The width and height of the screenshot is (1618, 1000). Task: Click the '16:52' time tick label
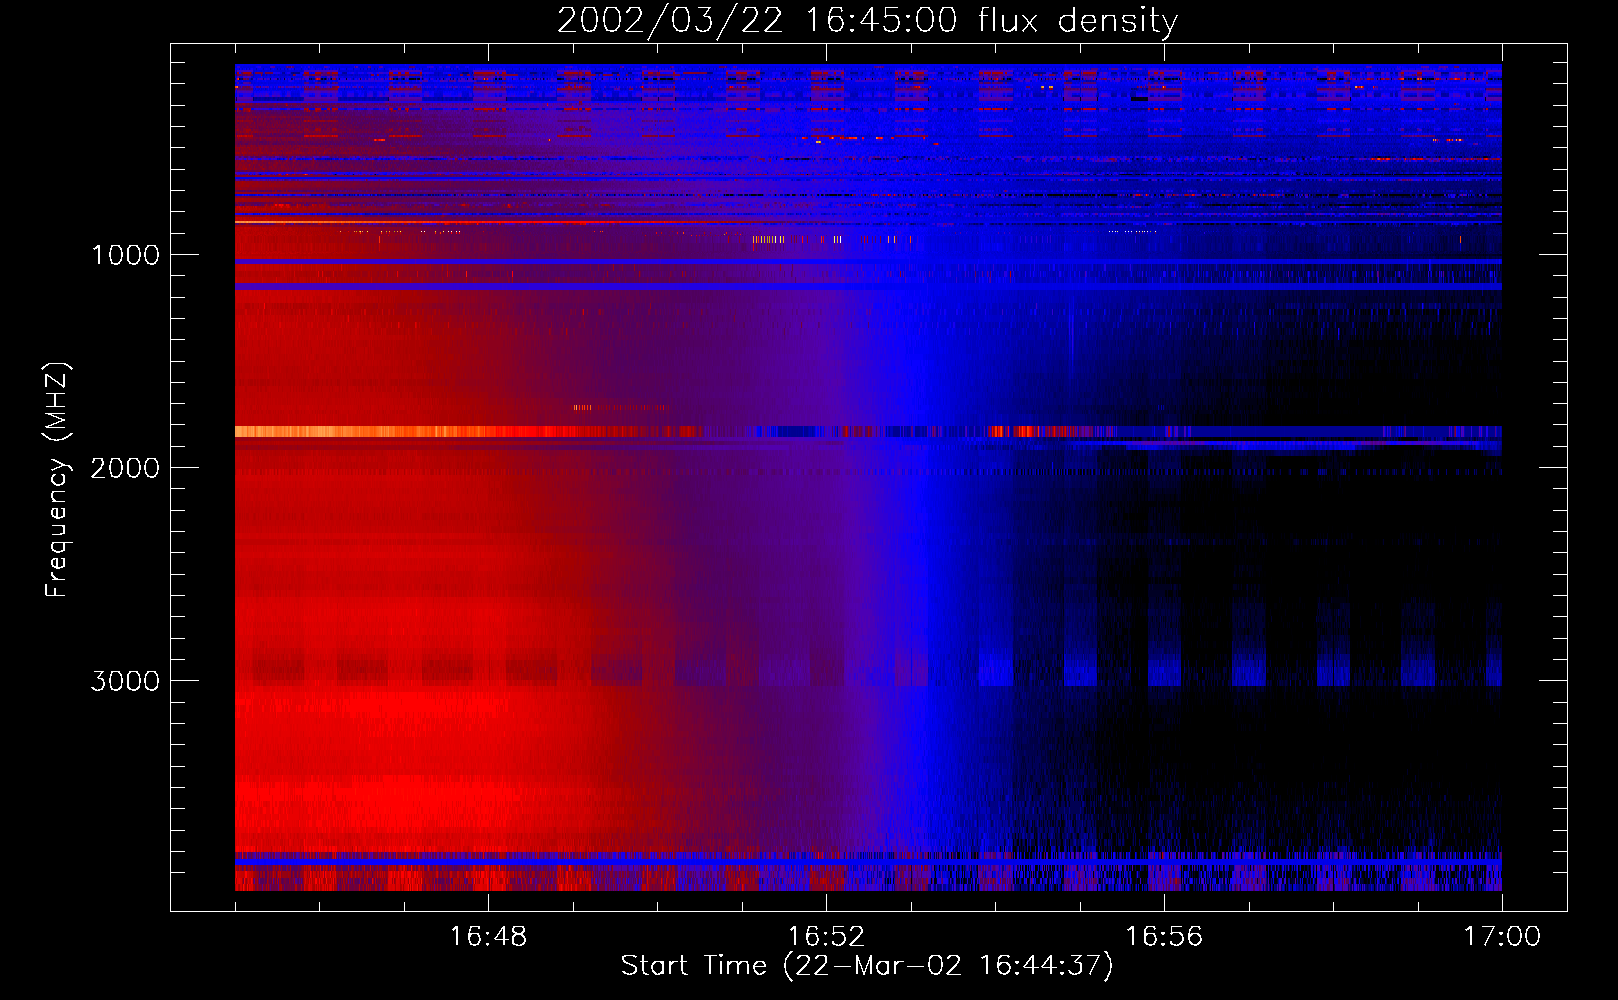pos(826,937)
